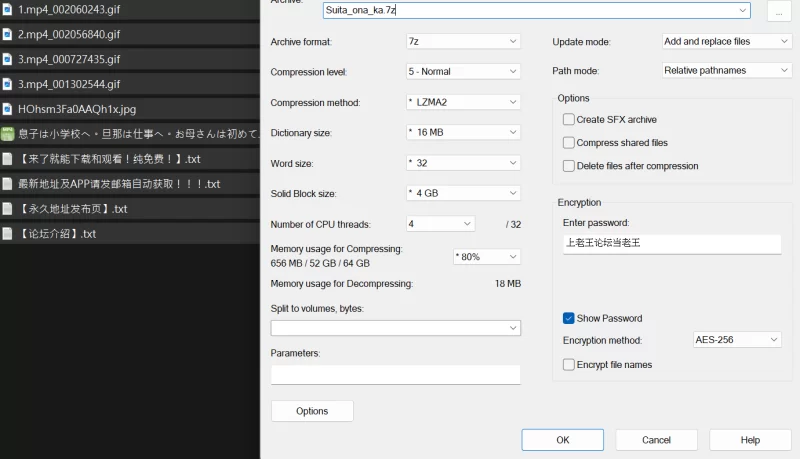The width and height of the screenshot is (800, 459).
Task: Click OK to create the archive
Action: (562, 440)
